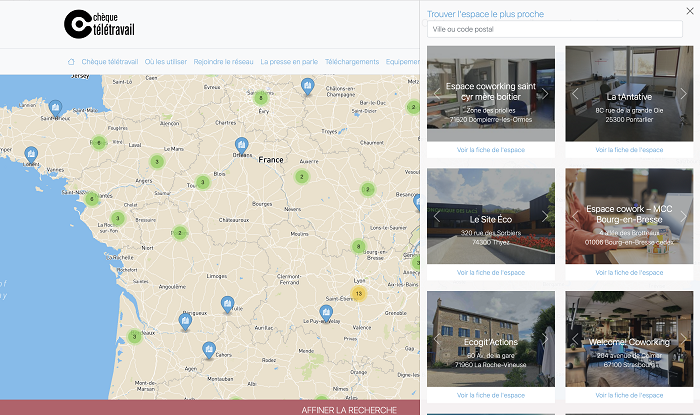
Task: Show next photo on La tAntative card
Action: pyautogui.click(x=684, y=94)
